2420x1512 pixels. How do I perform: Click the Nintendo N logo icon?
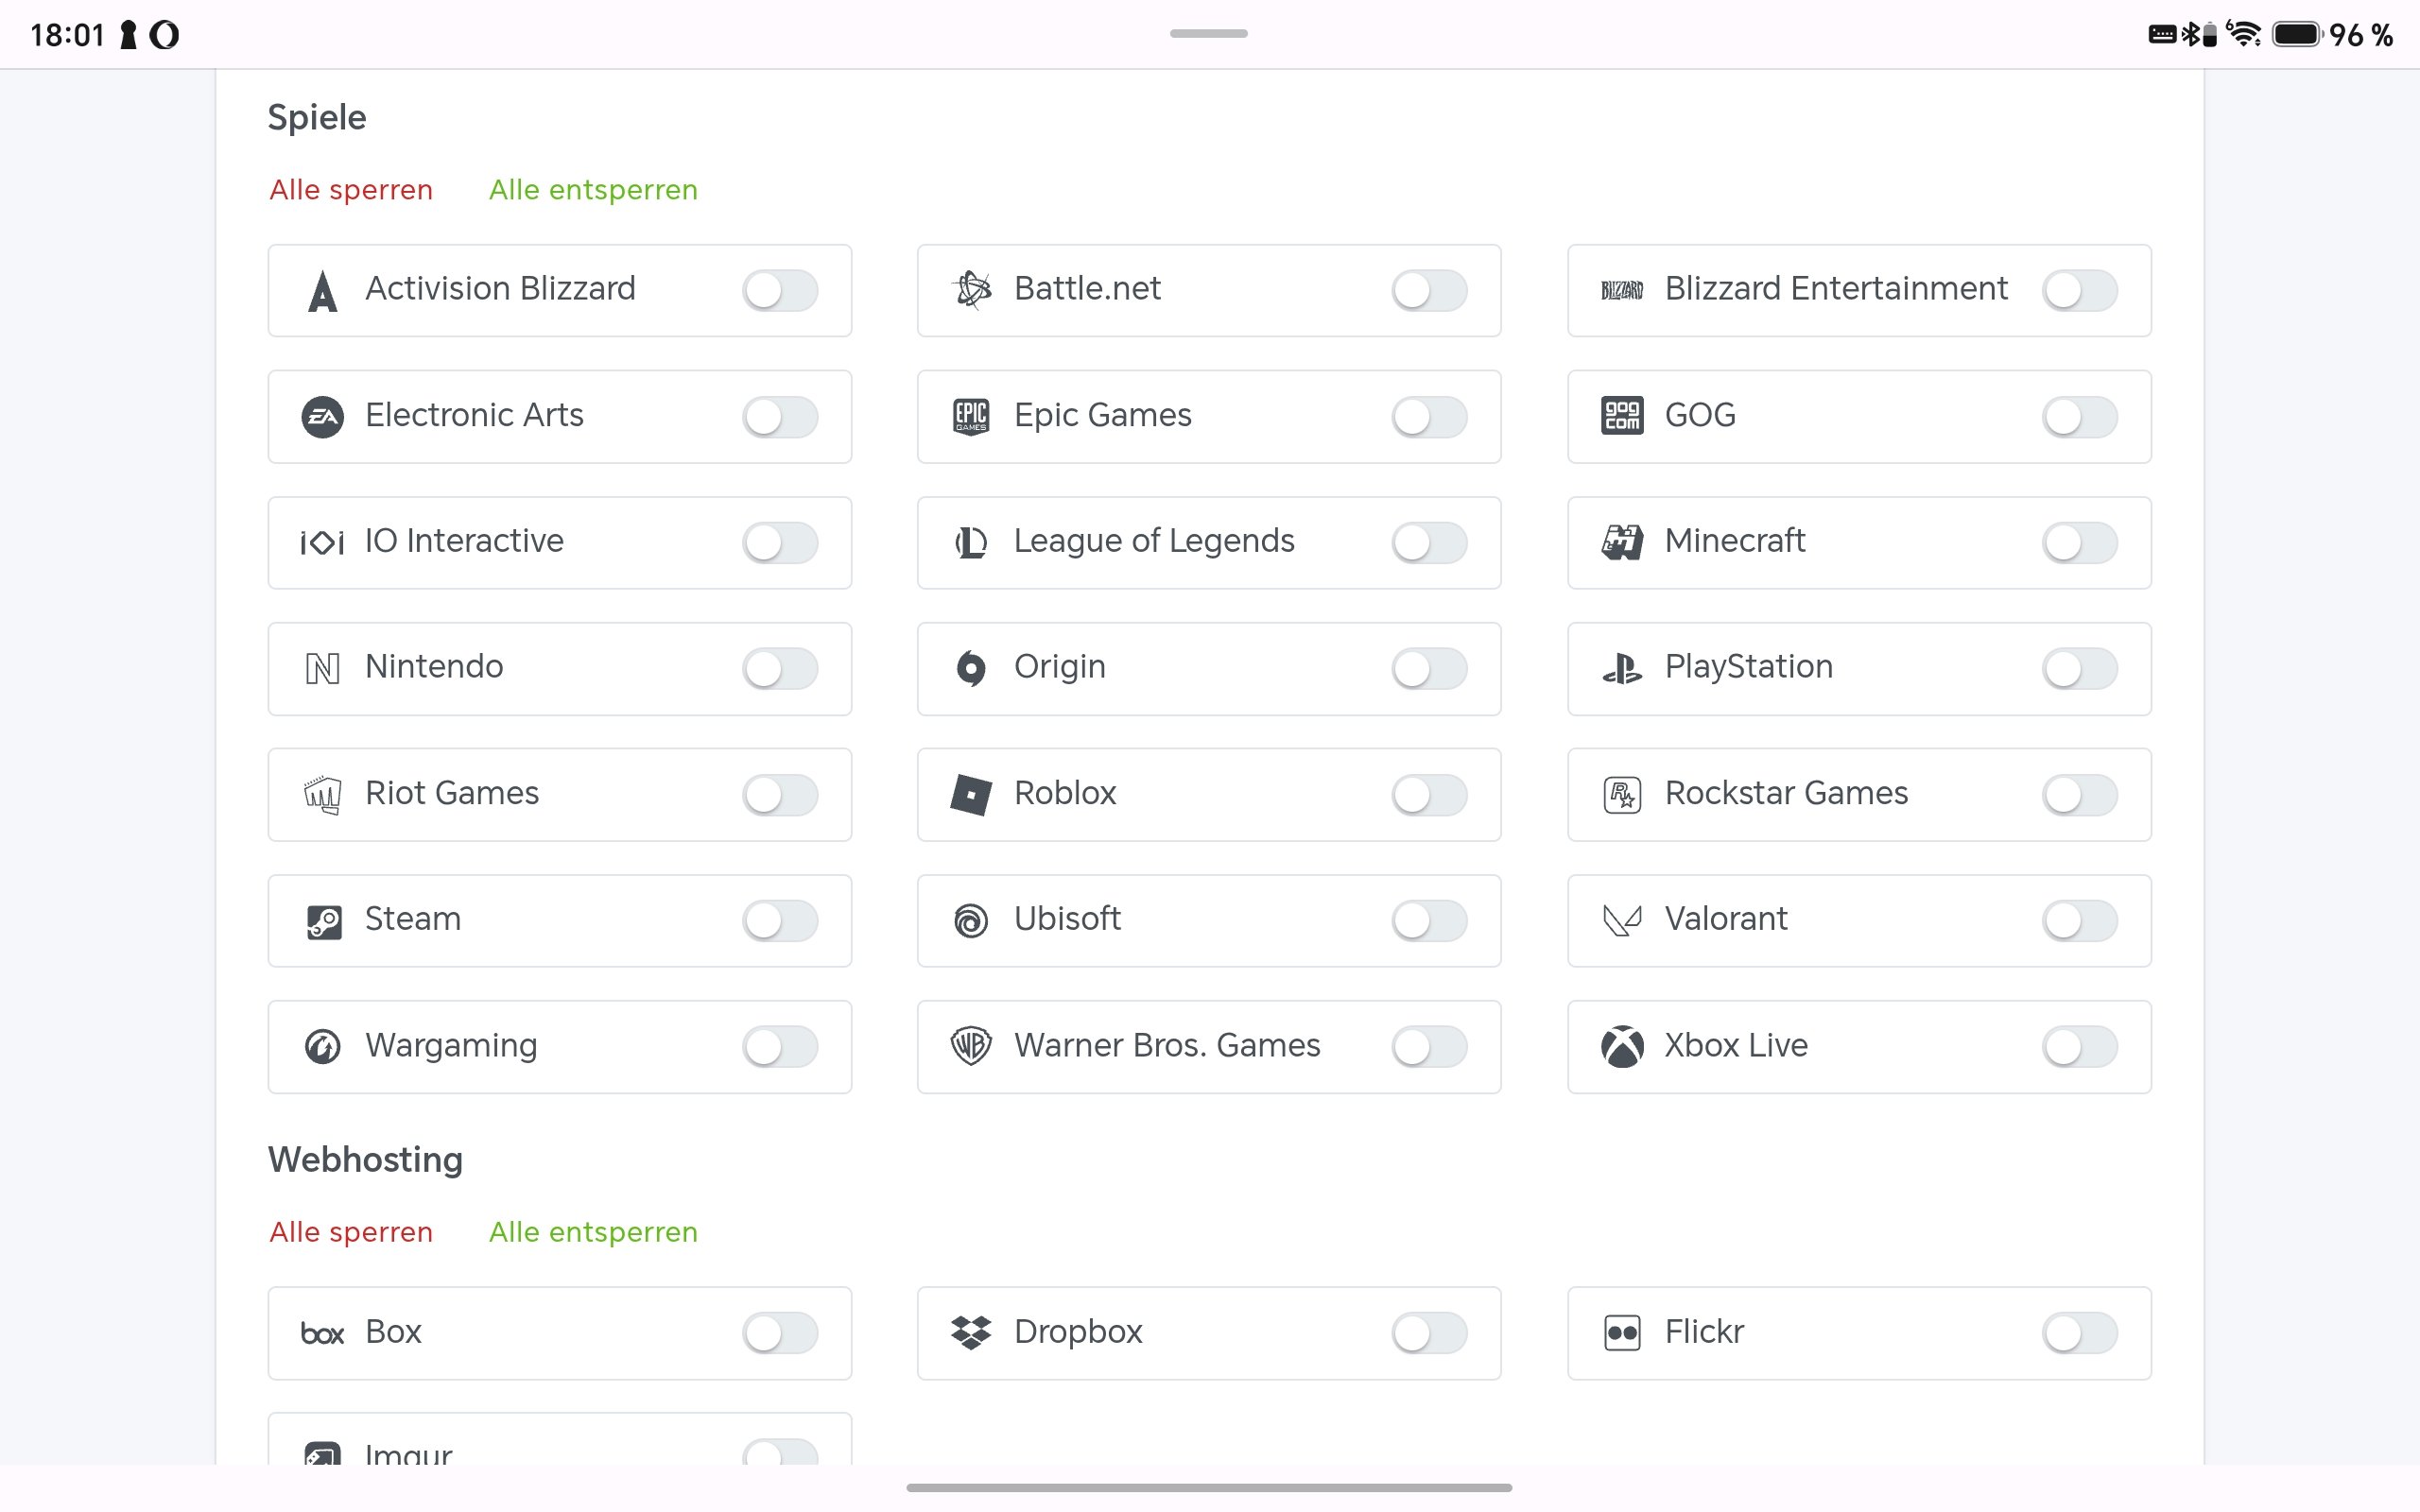pos(322,668)
